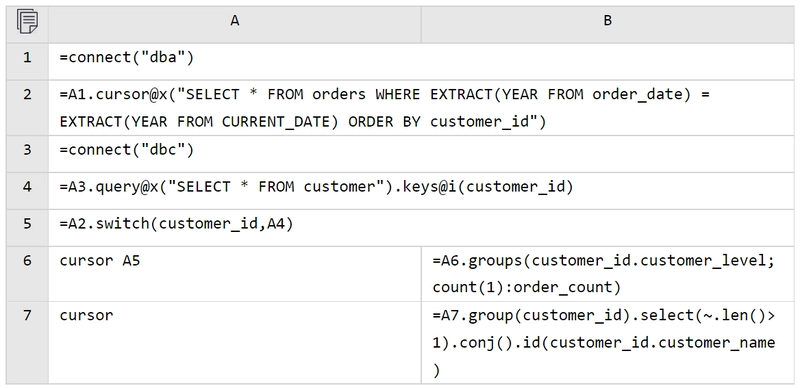Select row 6 header
Screen dimensions: 800x388
[x=27, y=274]
